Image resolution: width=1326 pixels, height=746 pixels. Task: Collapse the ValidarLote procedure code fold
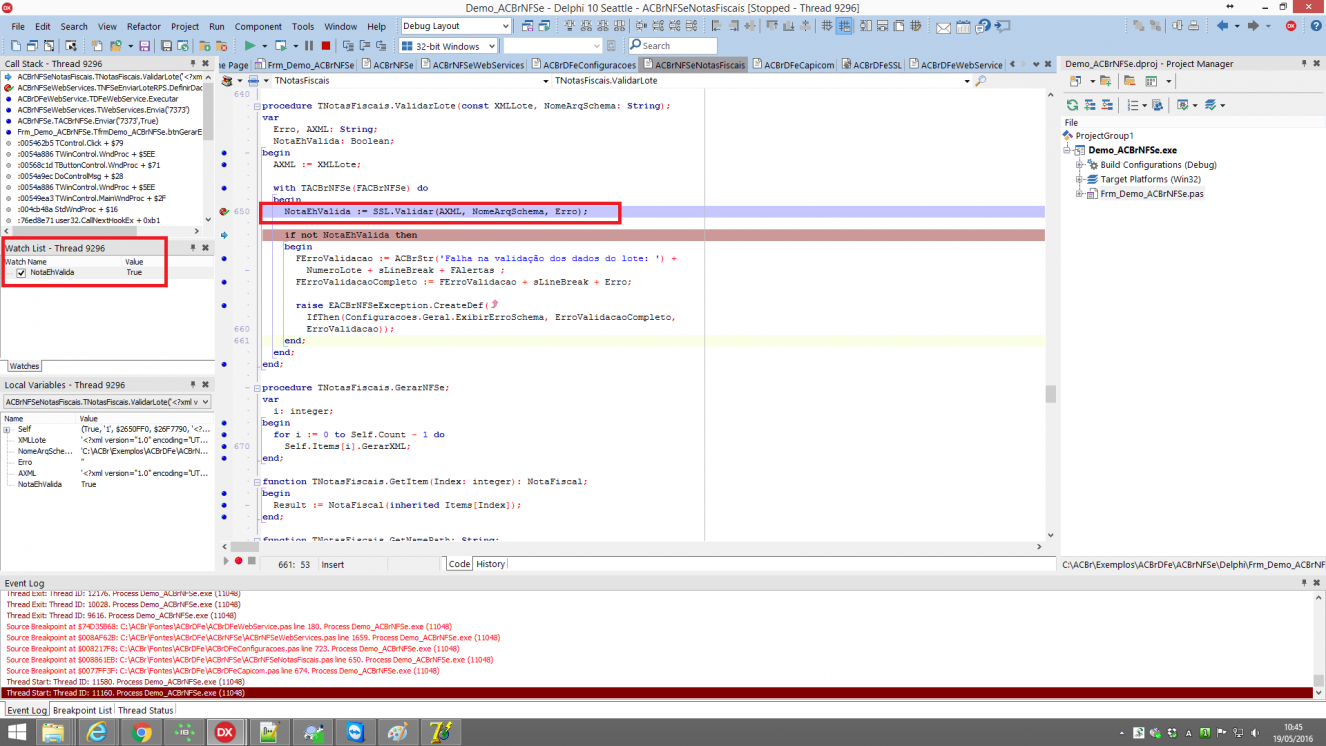point(255,106)
